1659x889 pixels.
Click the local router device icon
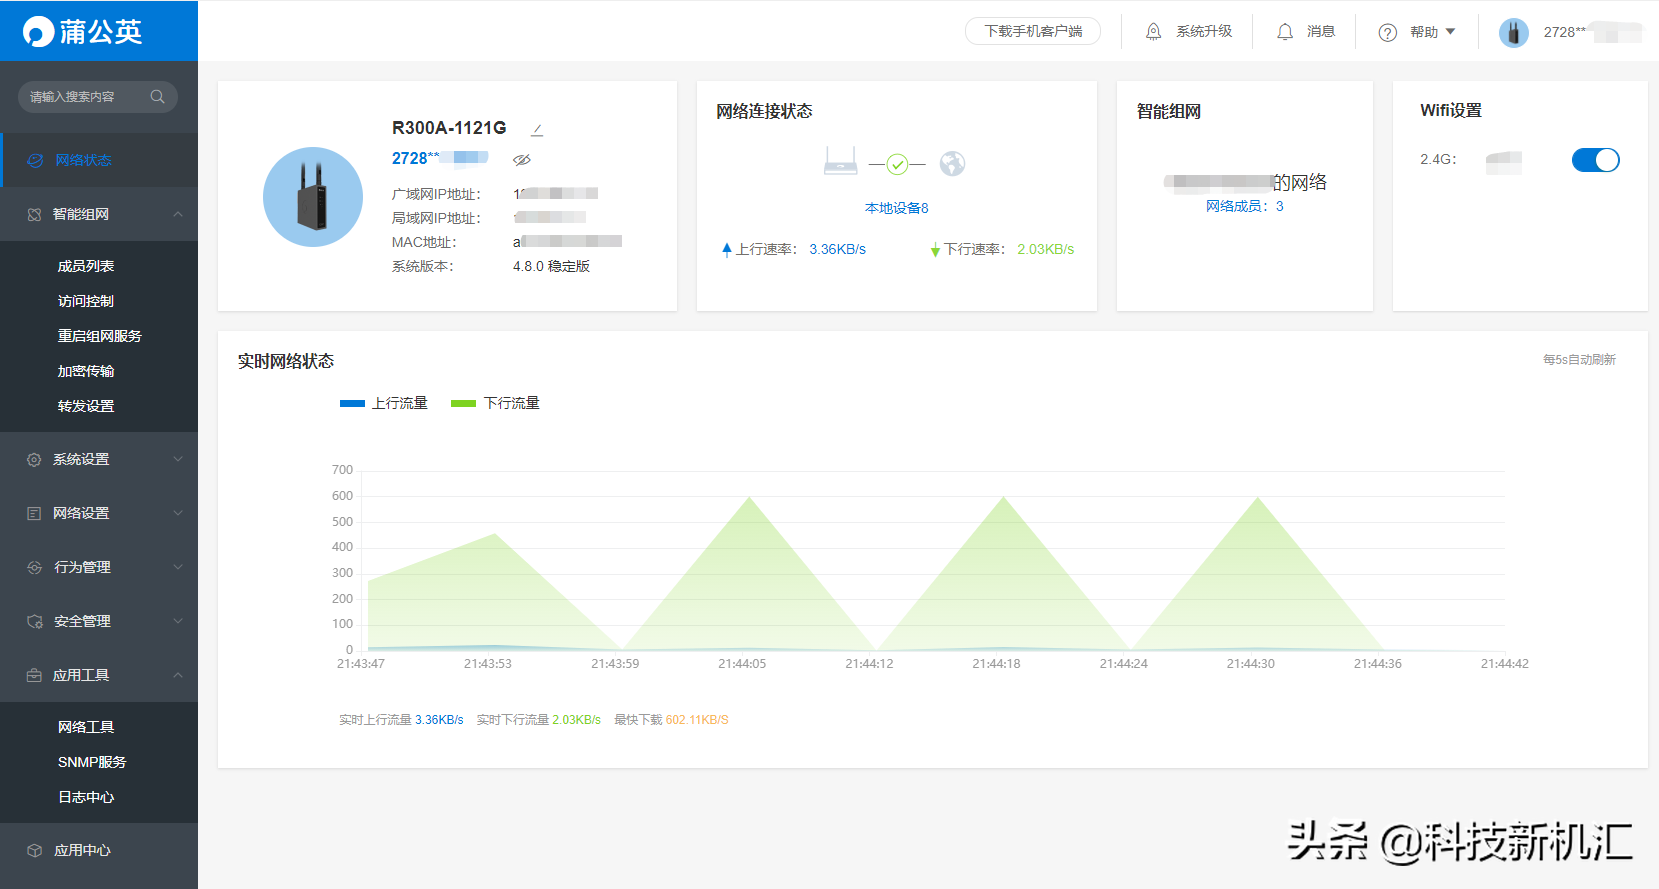[841, 162]
